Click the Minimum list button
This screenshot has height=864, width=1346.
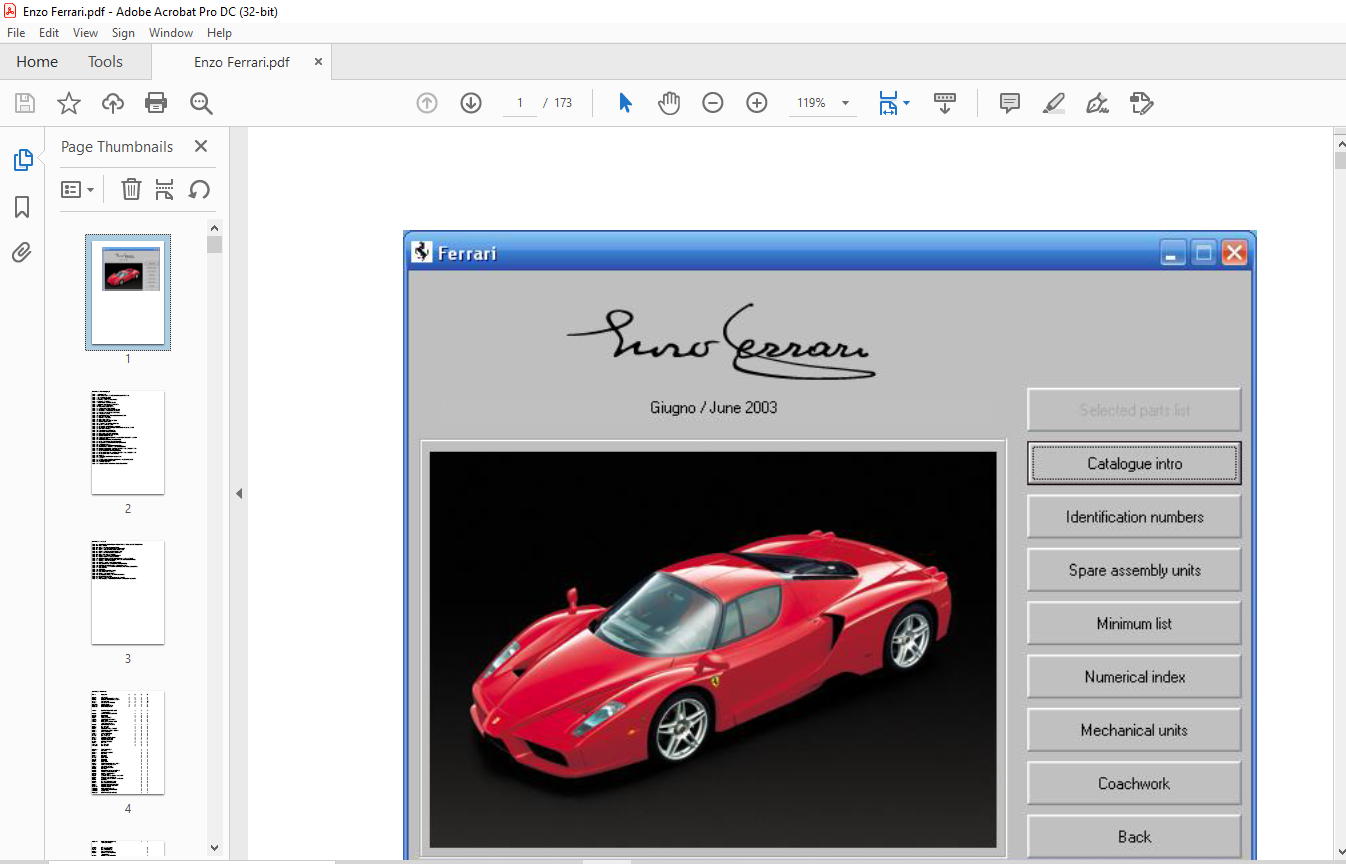click(x=1134, y=623)
